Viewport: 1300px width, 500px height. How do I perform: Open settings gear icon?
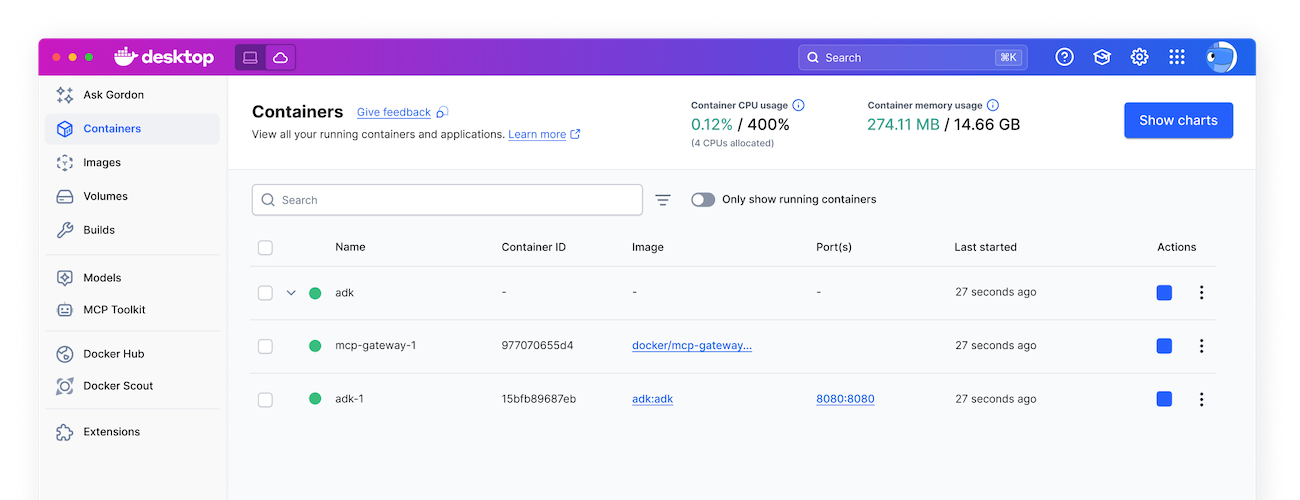click(1140, 57)
